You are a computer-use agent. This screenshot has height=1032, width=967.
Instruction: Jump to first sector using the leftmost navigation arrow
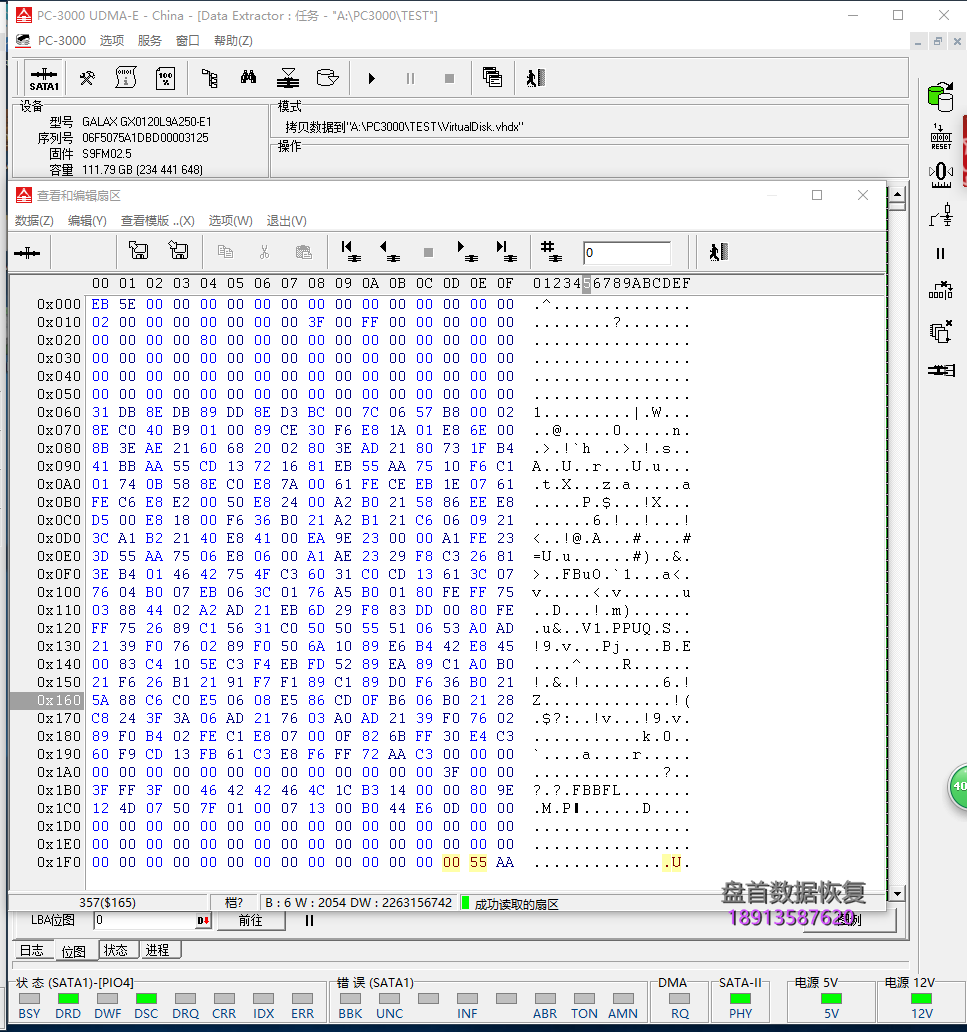click(349, 251)
